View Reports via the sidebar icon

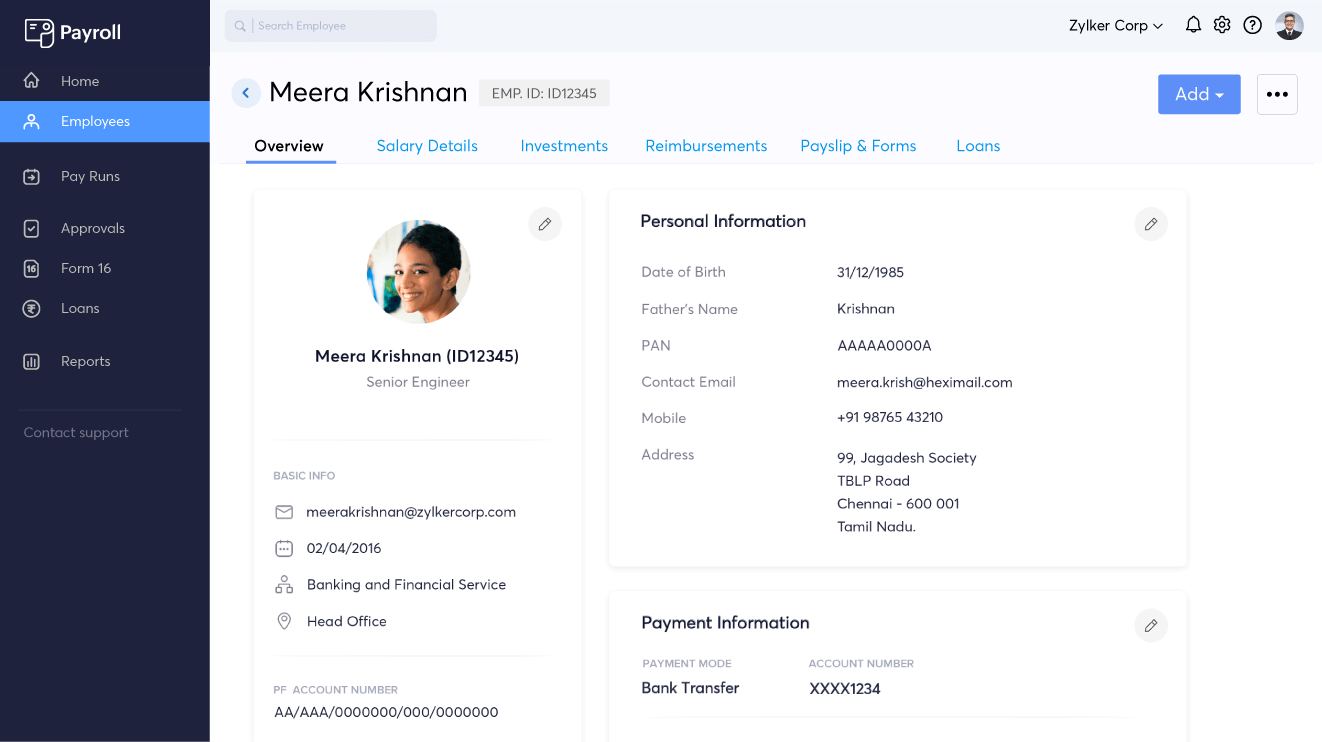(32, 361)
